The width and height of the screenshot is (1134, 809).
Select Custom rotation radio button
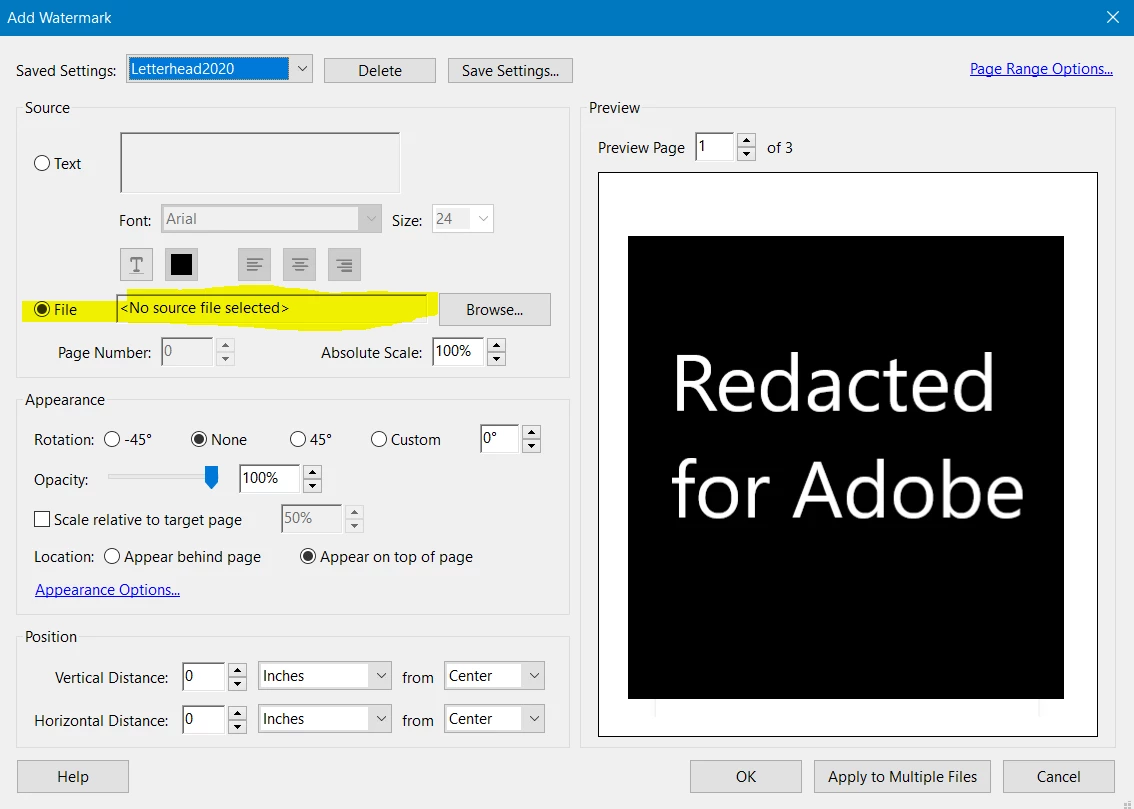pyautogui.click(x=378, y=440)
